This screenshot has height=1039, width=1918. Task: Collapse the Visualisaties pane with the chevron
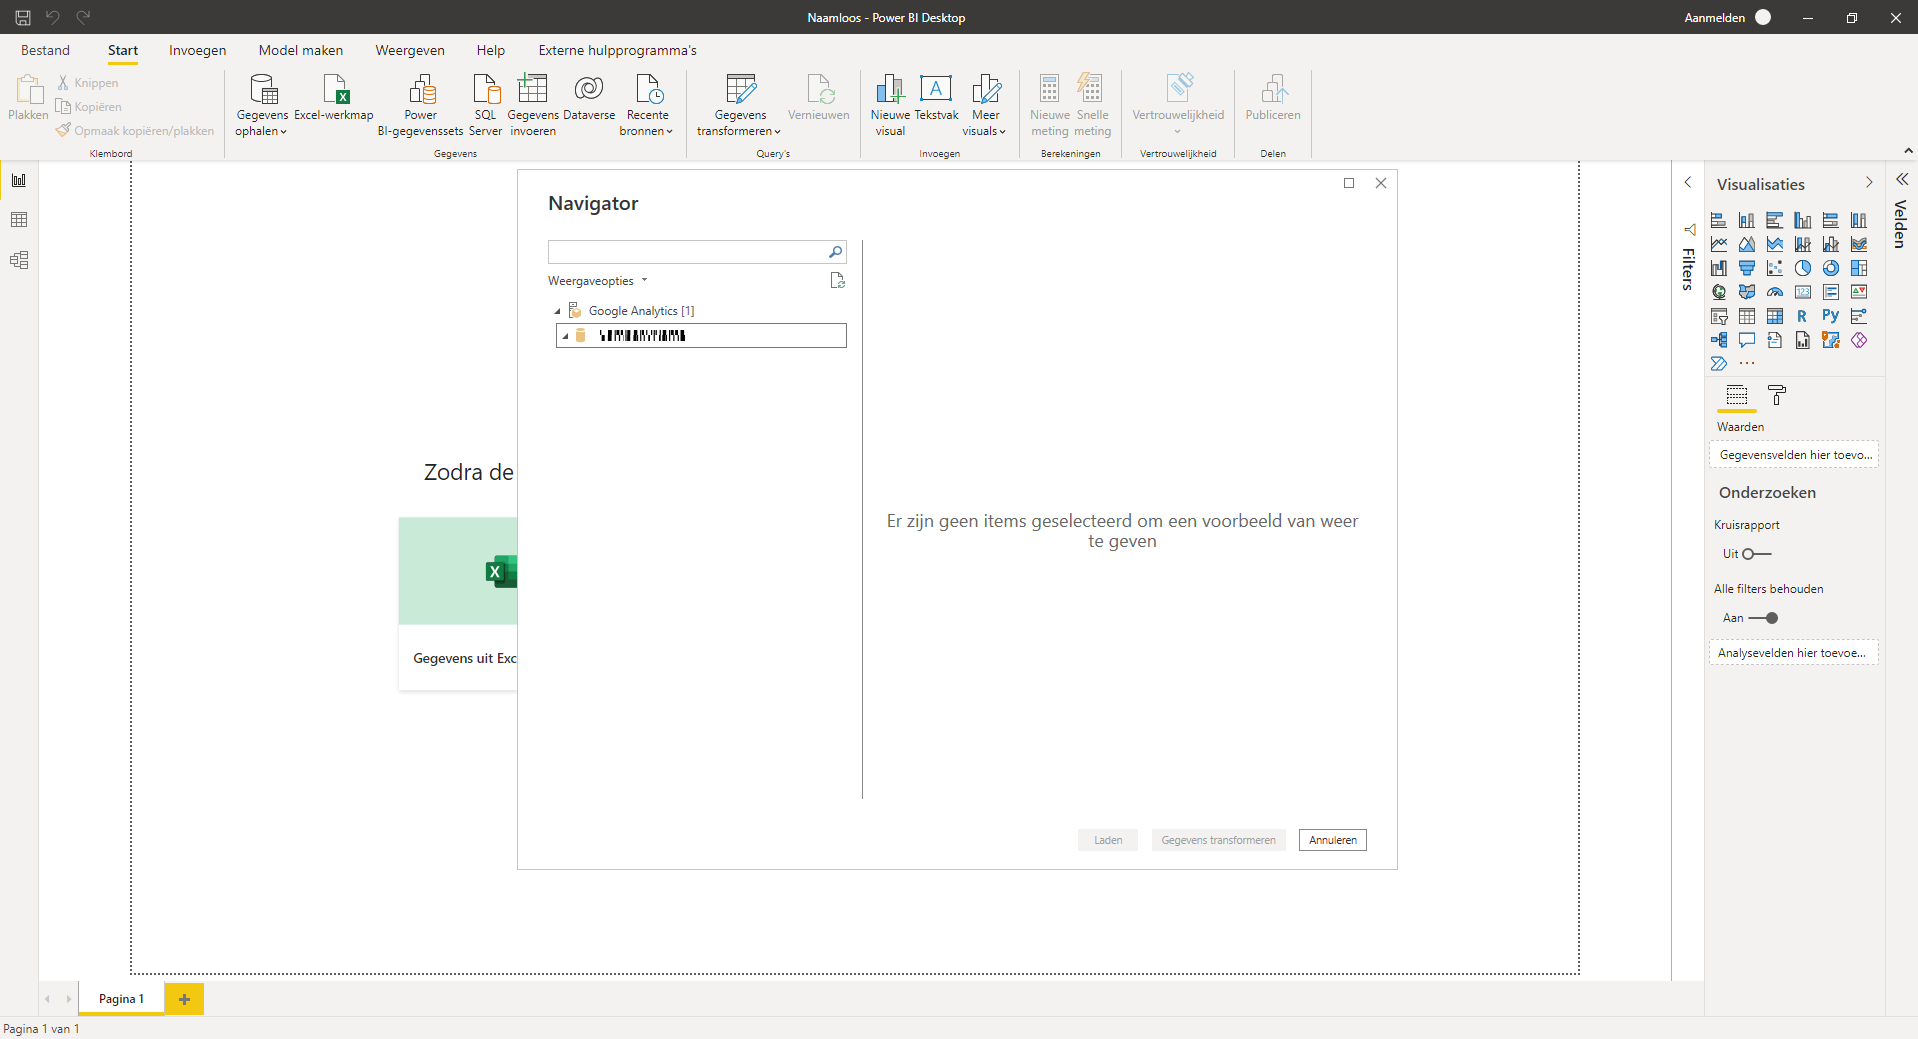click(x=1868, y=183)
